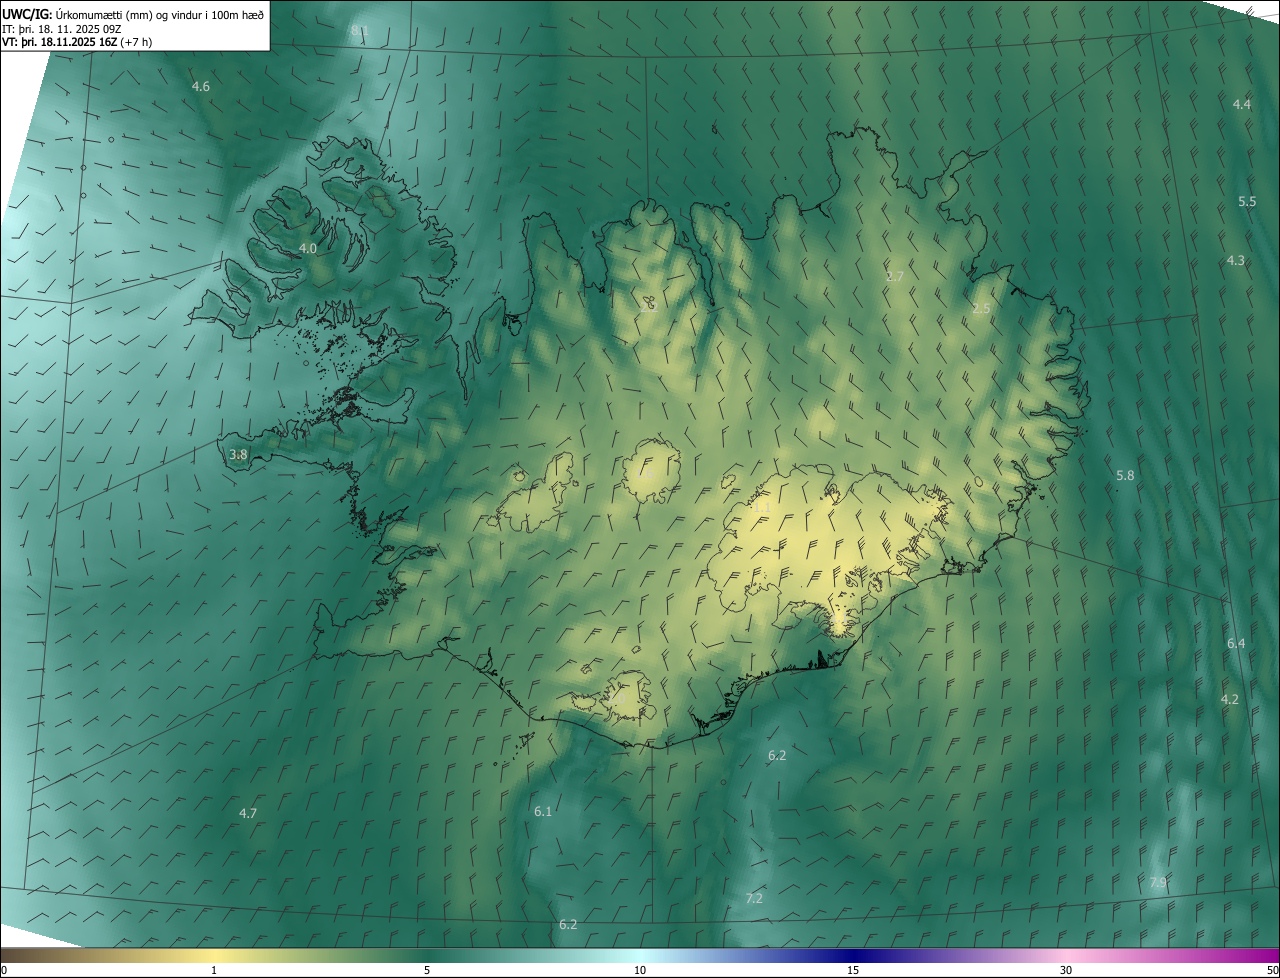This screenshot has width=1280, height=978.
Task: Click the 7.2 value label
Action: click(754, 899)
